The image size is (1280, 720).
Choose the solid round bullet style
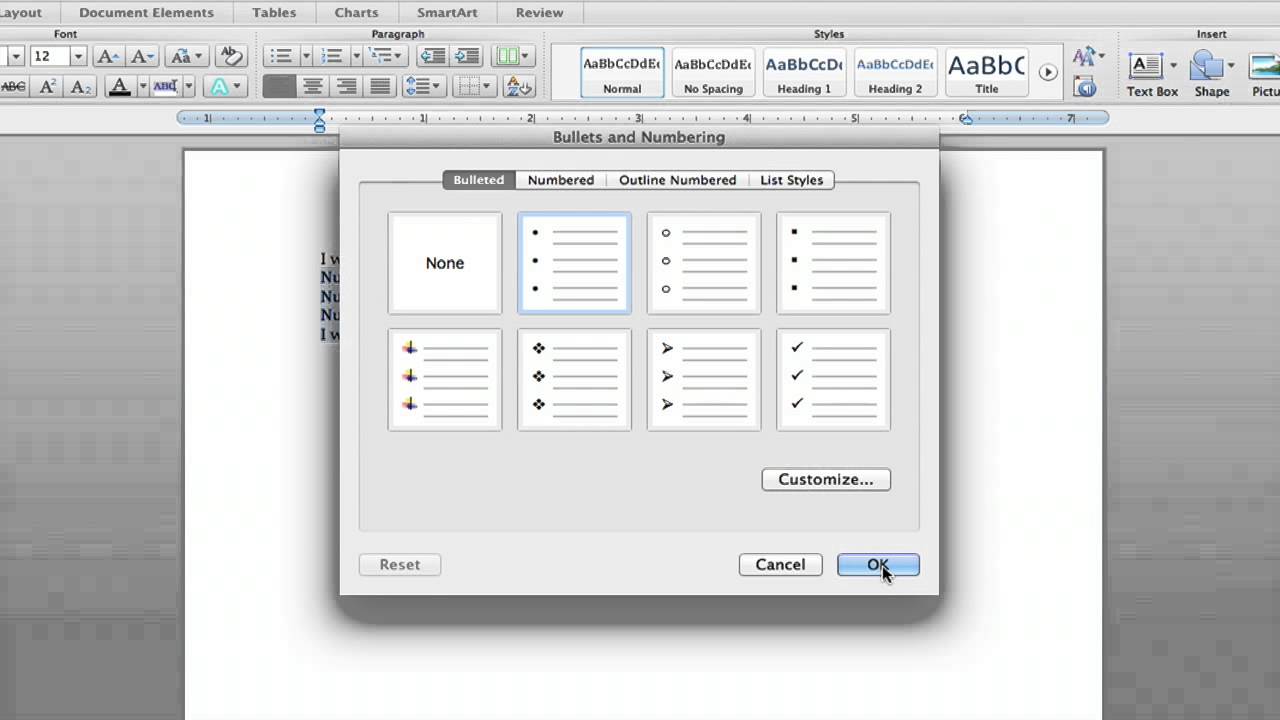click(574, 263)
